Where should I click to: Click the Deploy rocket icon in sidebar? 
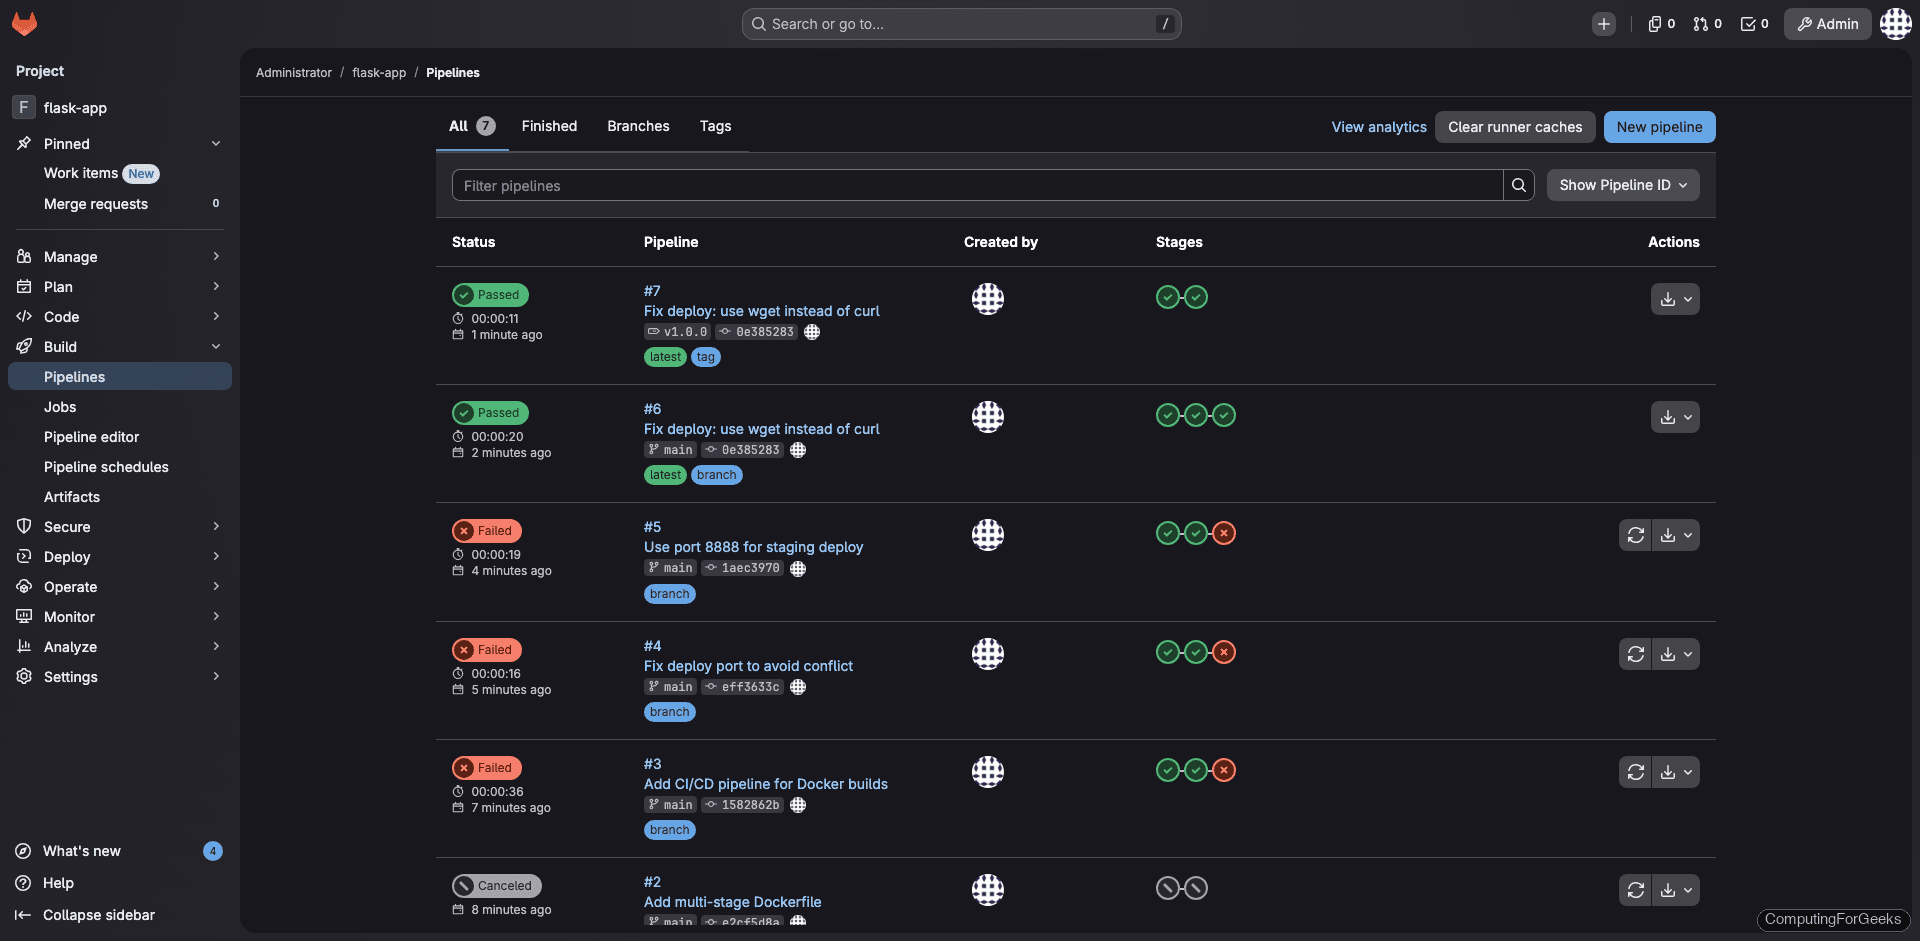[25, 557]
